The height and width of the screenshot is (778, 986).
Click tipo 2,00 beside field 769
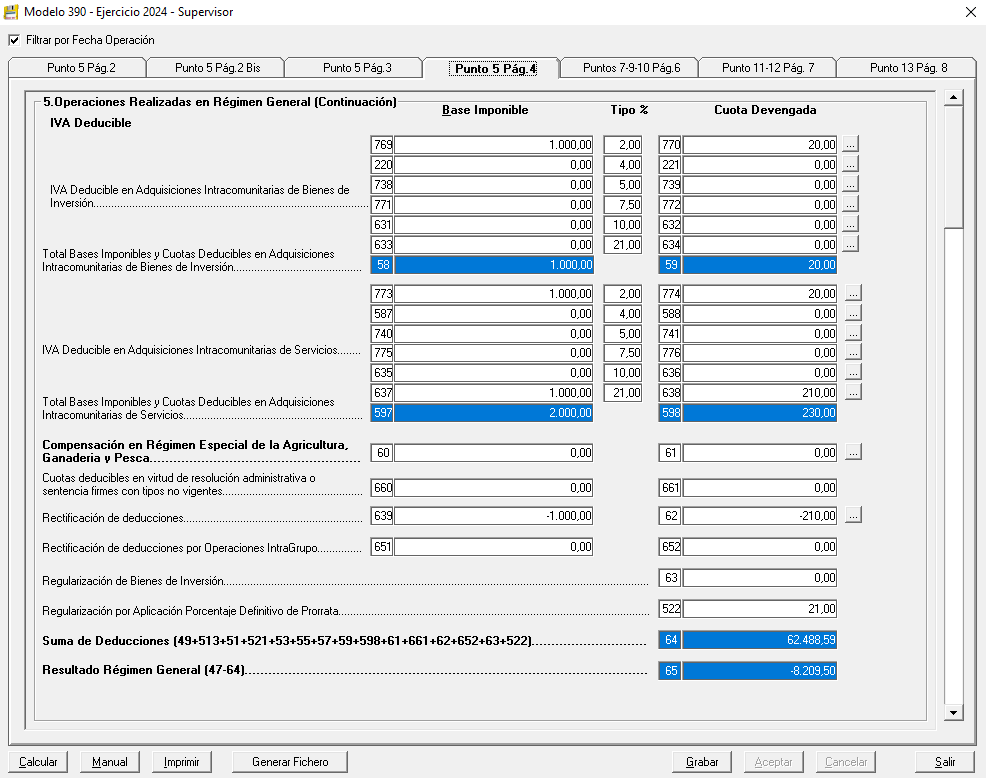point(623,145)
